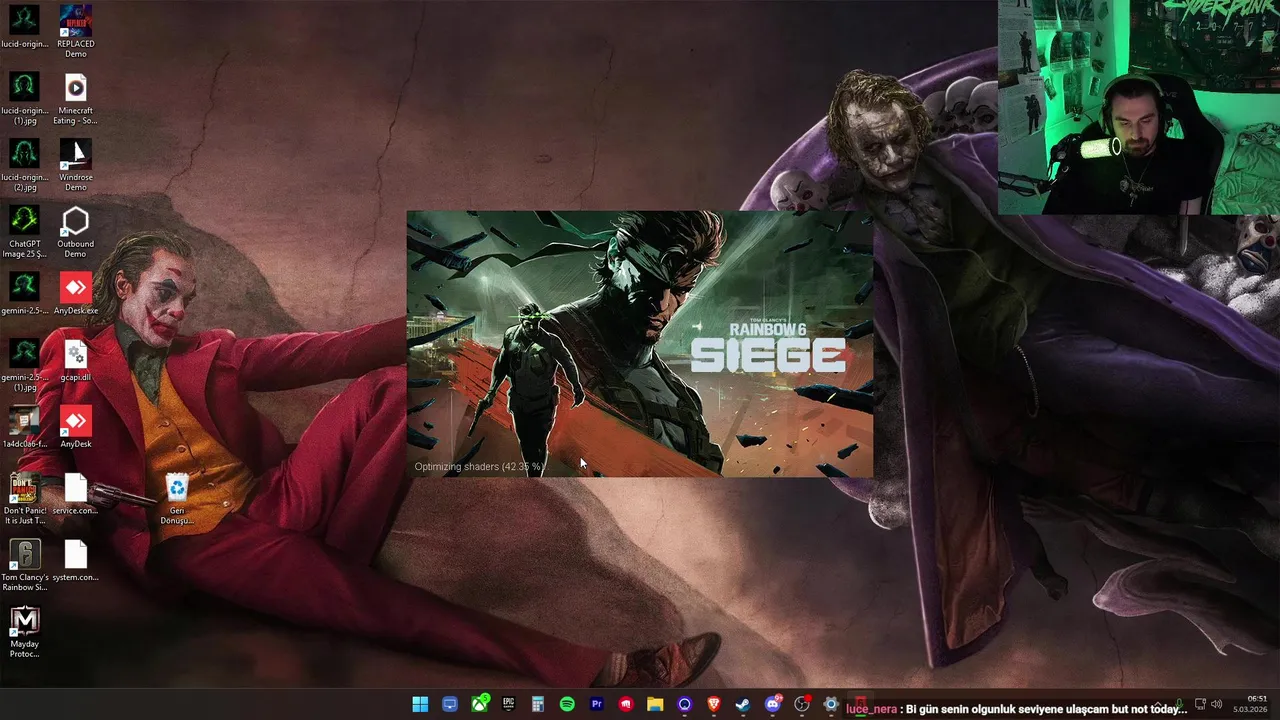
Task: Open the volume speaker tray icon
Action: pyautogui.click(x=1219, y=704)
